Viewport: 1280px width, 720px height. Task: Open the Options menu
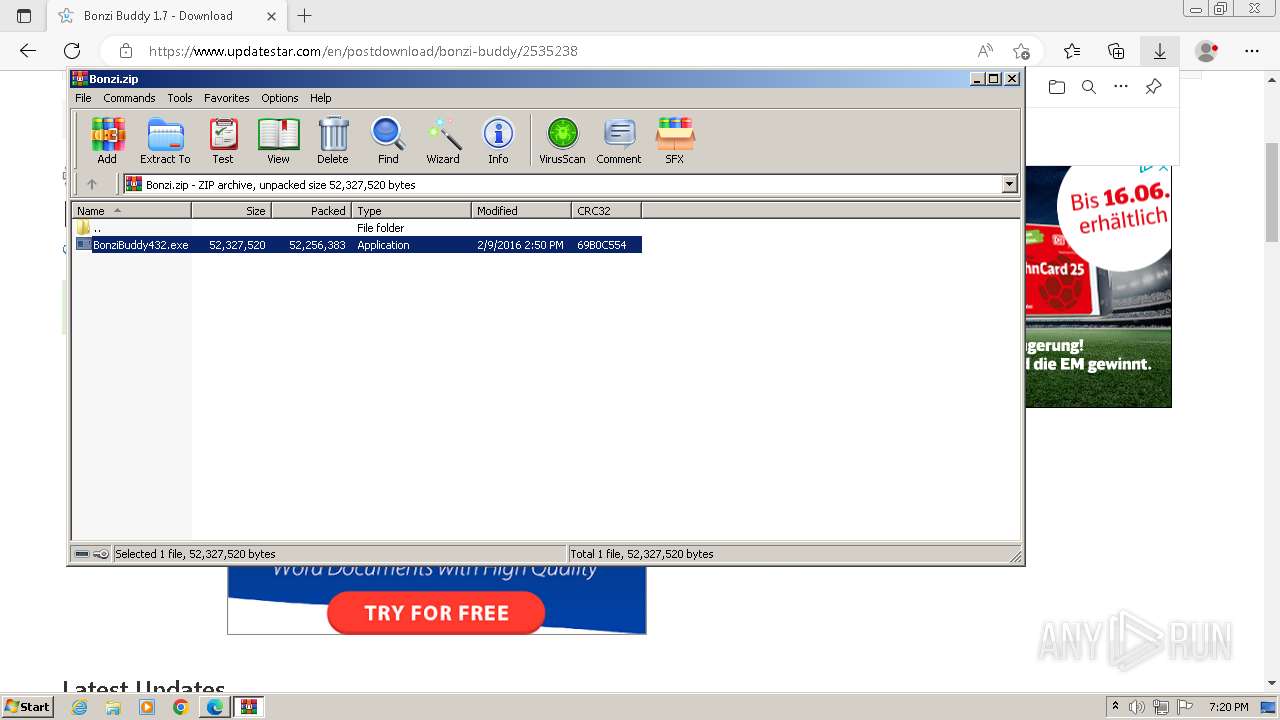[x=280, y=98]
